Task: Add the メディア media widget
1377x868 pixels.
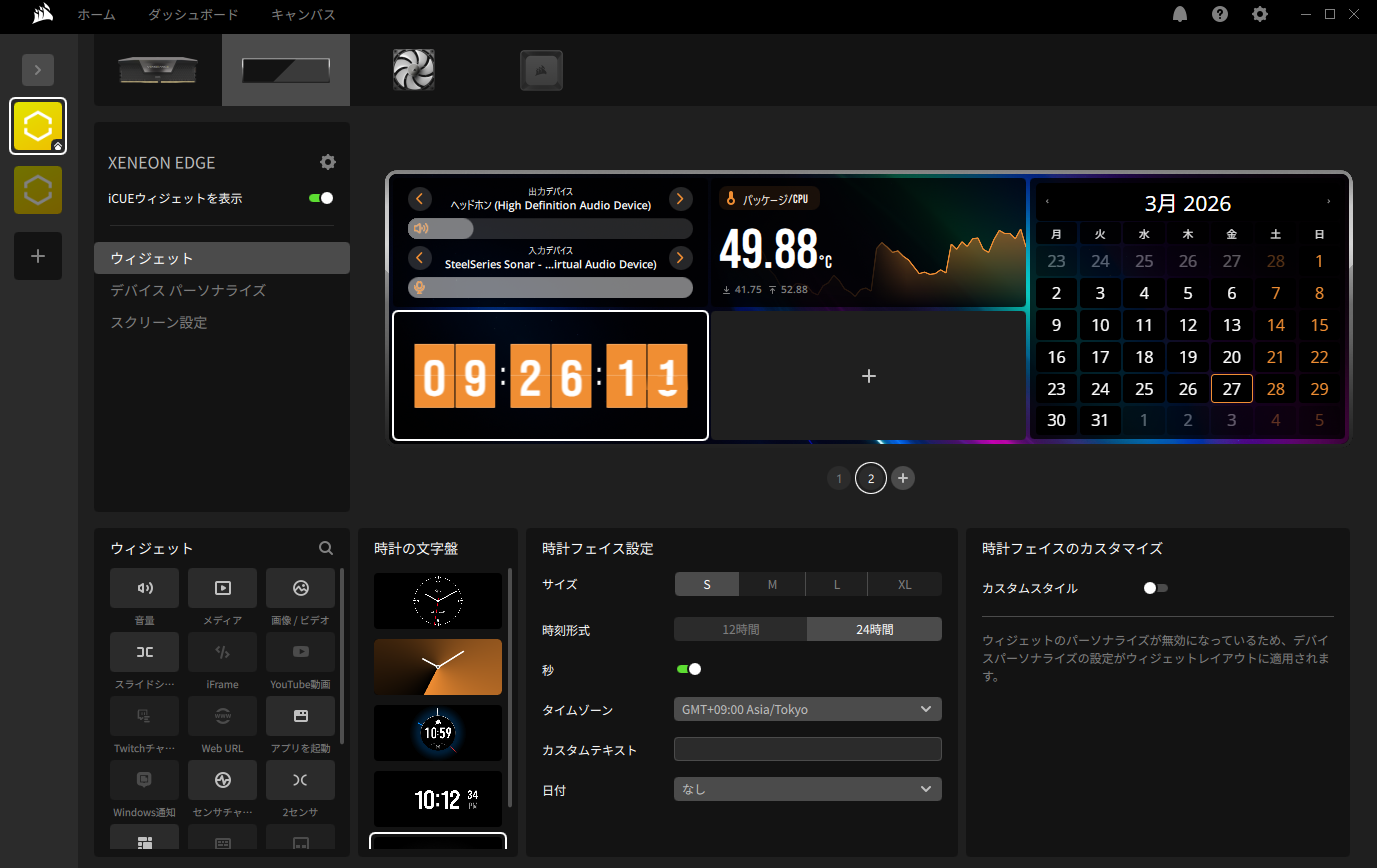Action: [x=222, y=588]
